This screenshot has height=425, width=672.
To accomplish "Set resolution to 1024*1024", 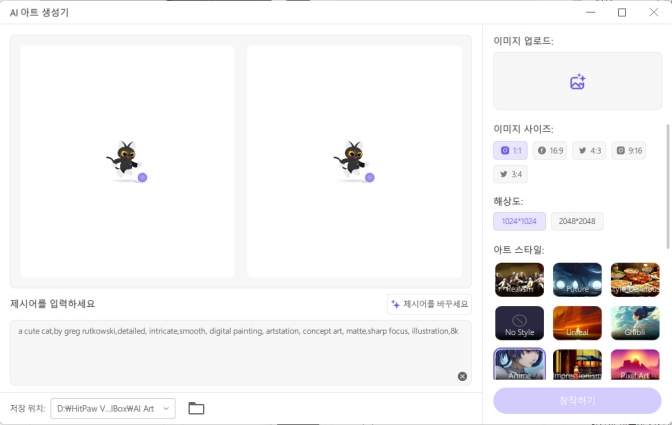I will click(519, 221).
